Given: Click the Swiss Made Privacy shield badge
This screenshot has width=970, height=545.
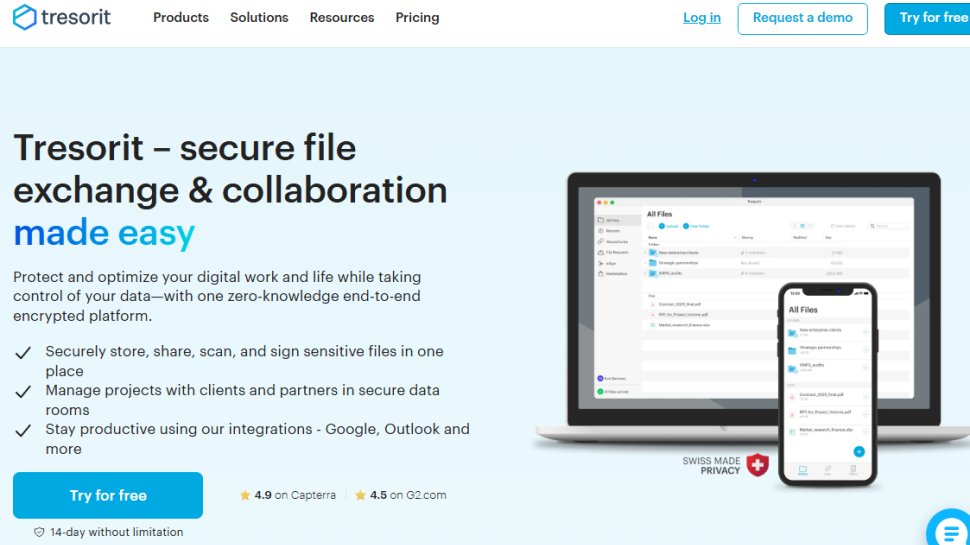Looking at the screenshot, I should (x=757, y=465).
